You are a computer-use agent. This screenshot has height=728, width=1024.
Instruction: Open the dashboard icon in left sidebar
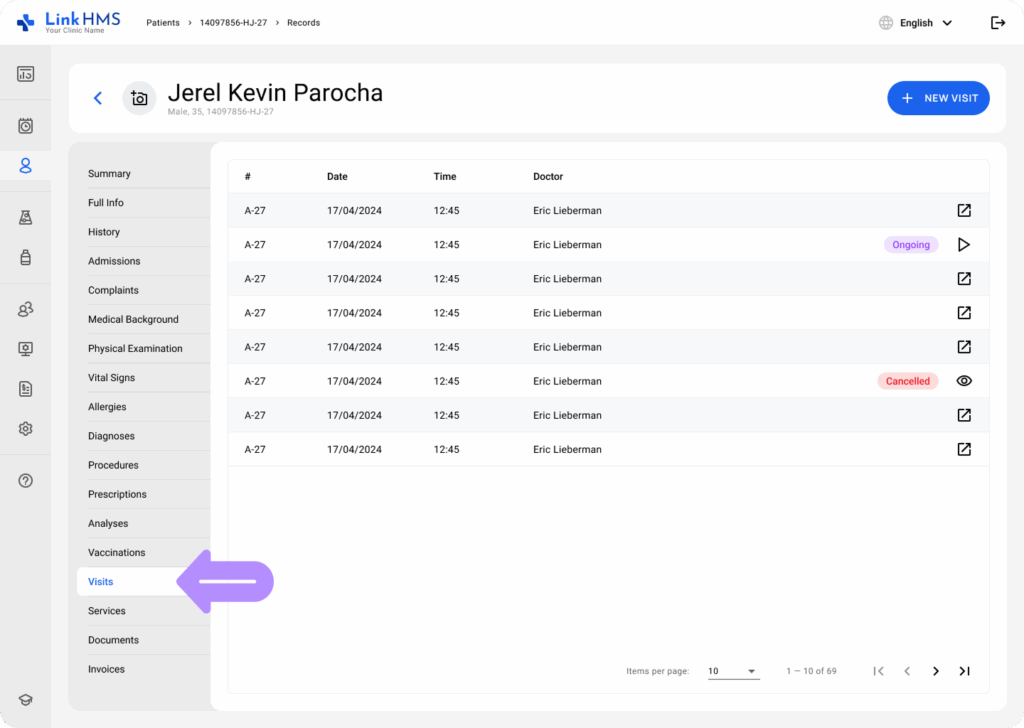(x=25, y=74)
